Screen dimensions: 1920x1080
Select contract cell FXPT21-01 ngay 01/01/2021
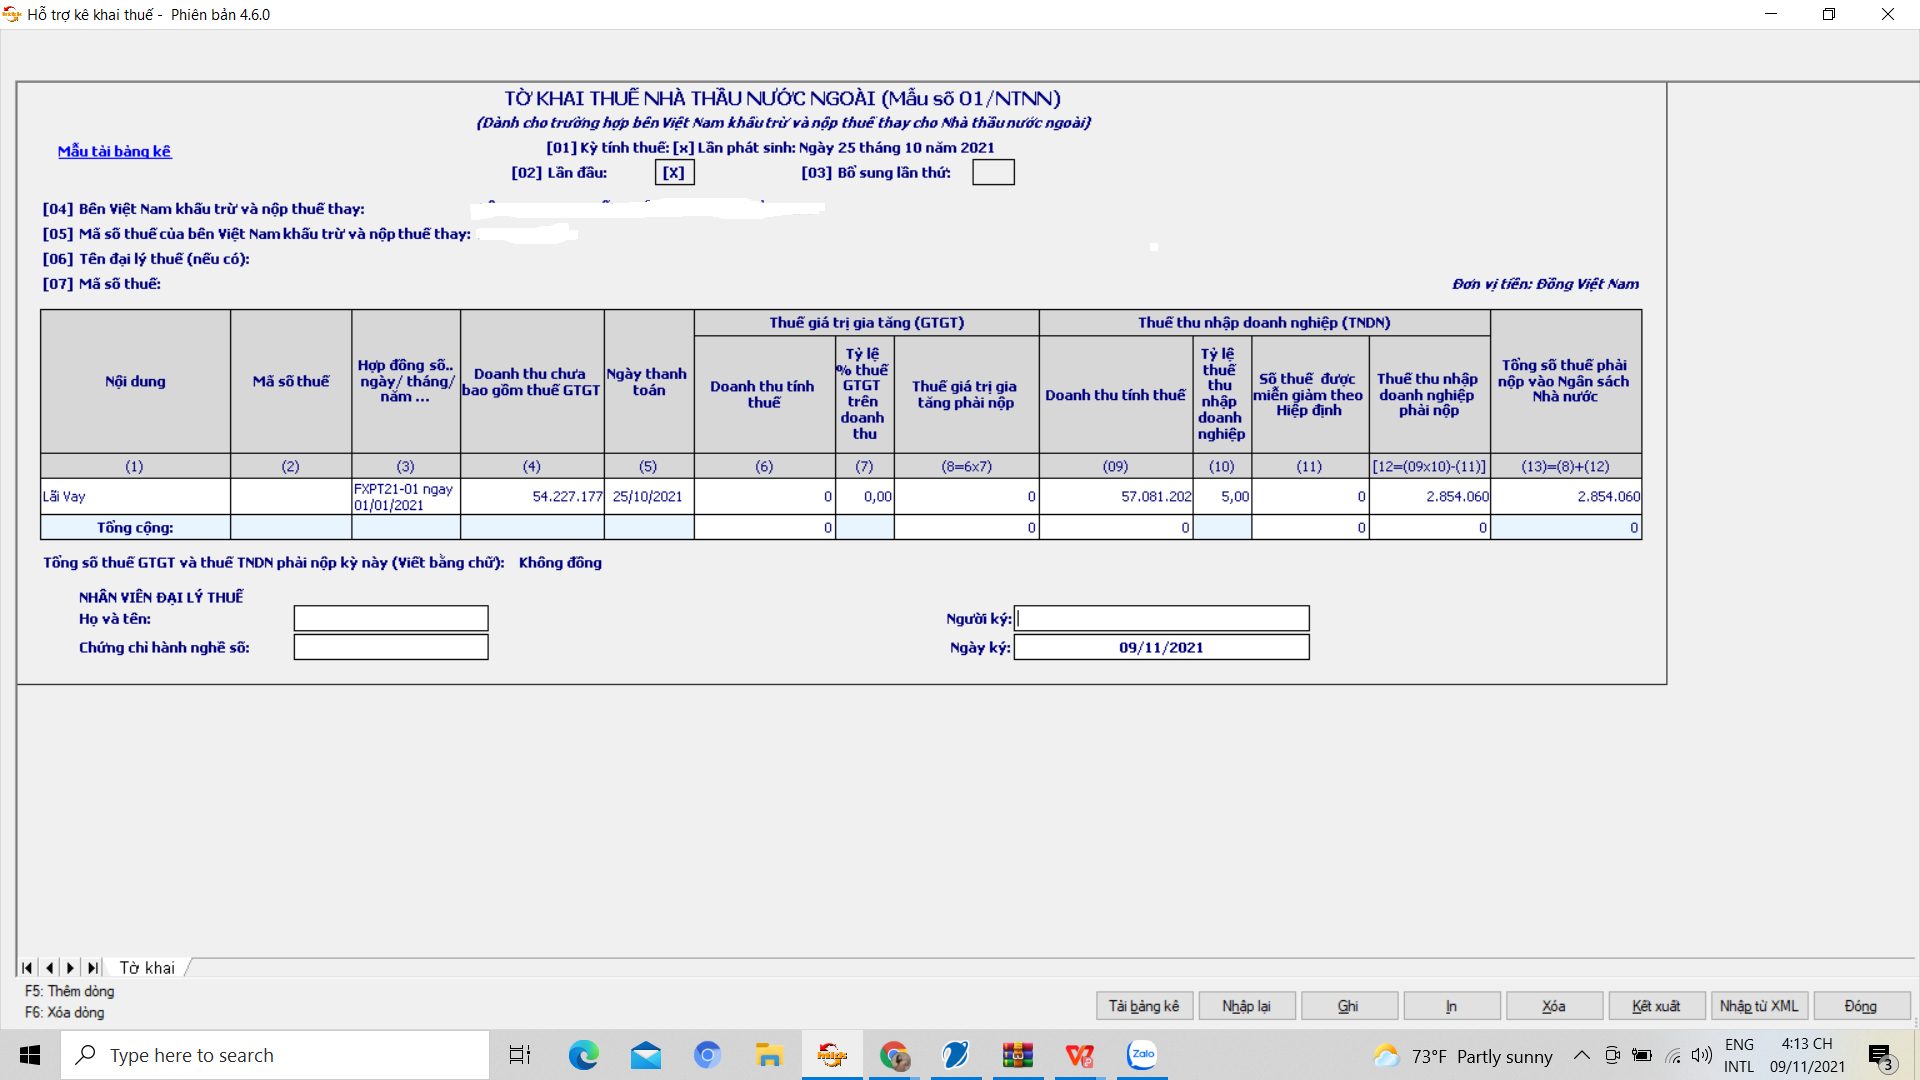point(406,496)
